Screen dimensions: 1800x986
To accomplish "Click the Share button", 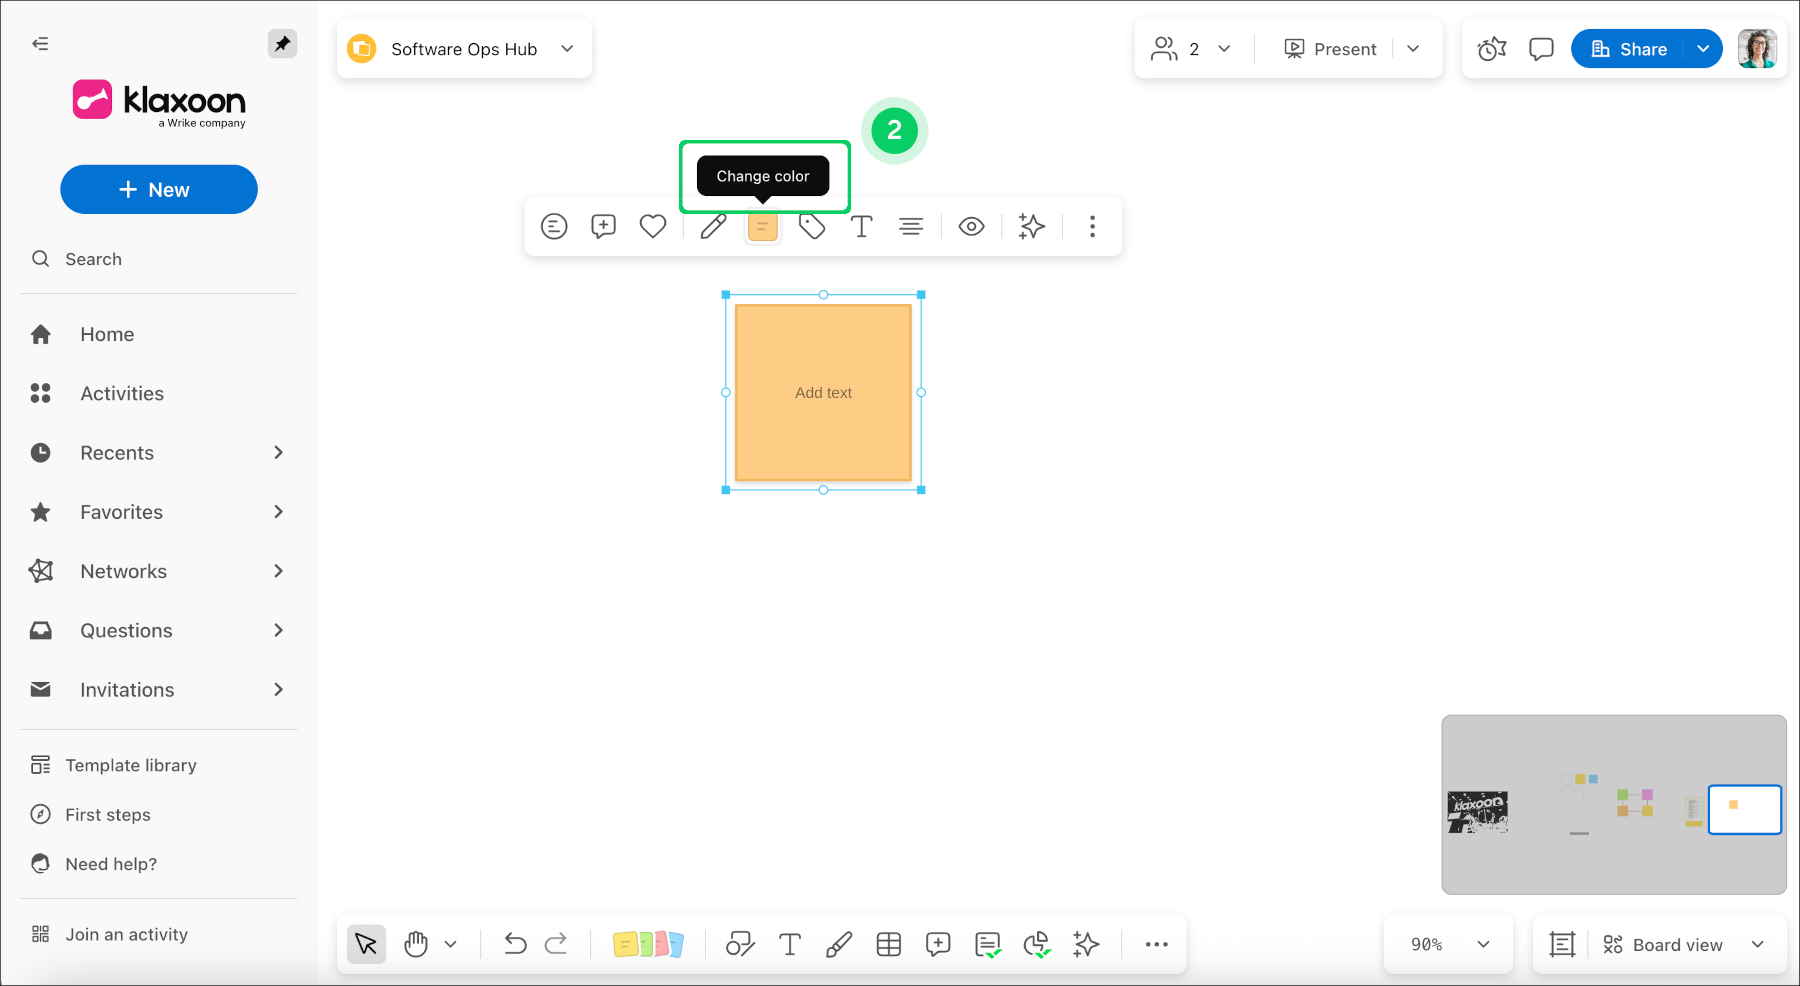I will click(1630, 49).
